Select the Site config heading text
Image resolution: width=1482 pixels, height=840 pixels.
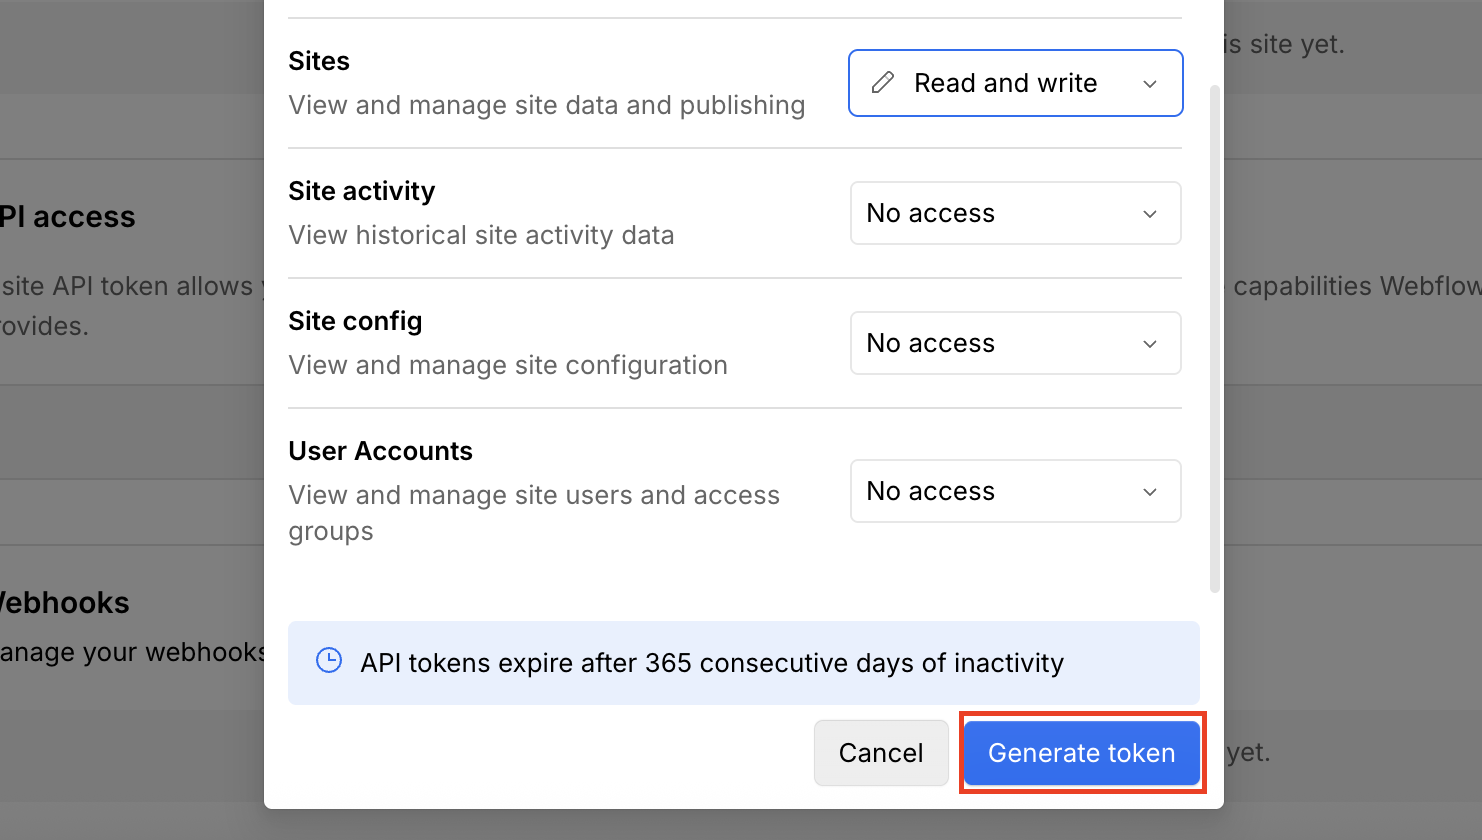[355, 321]
